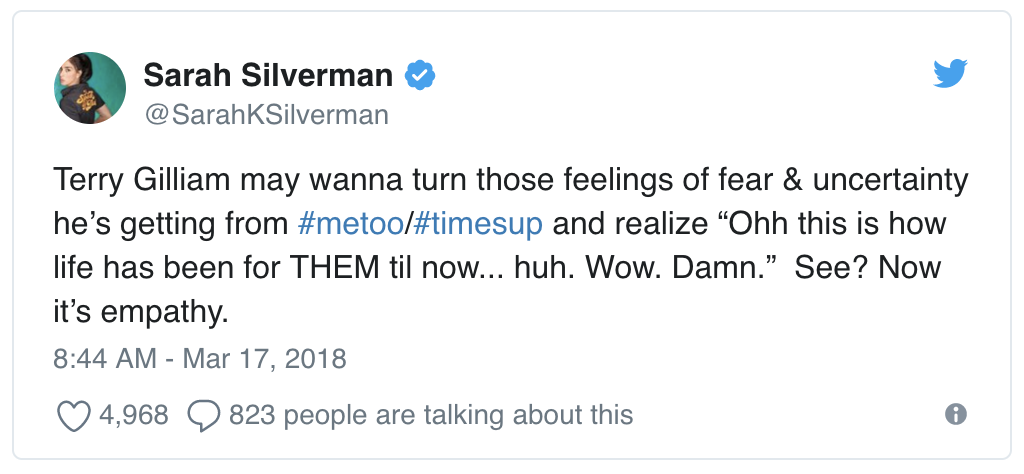Click the "it's empathy." closing text
Screen dimensions: 1024x474
[x=141, y=311]
